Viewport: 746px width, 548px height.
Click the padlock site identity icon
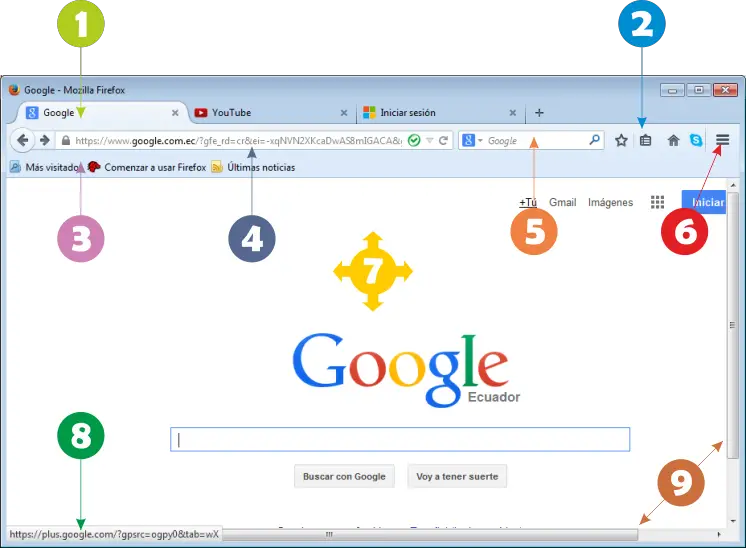point(66,140)
